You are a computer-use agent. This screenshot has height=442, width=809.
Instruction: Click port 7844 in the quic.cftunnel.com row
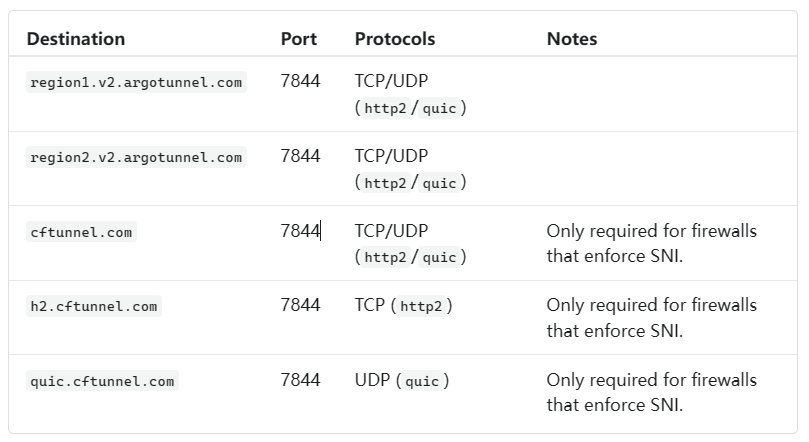point(300,380)
